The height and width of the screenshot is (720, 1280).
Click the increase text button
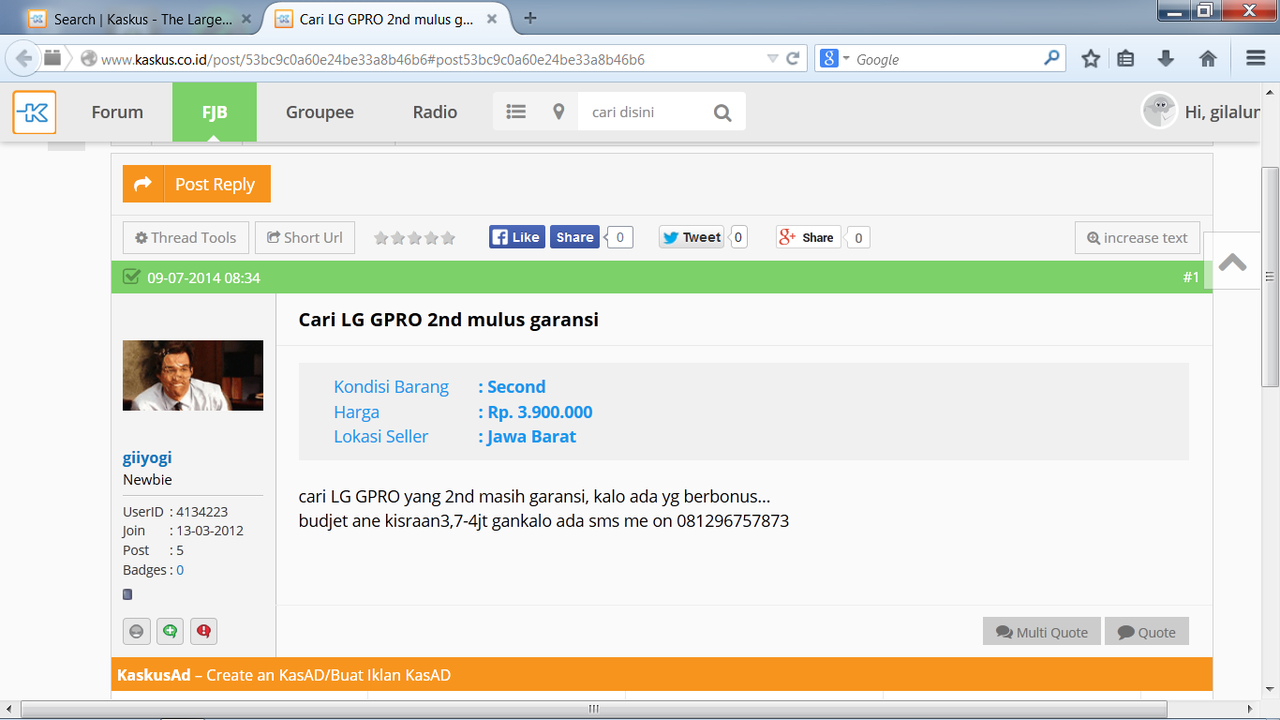[1137, 238]
